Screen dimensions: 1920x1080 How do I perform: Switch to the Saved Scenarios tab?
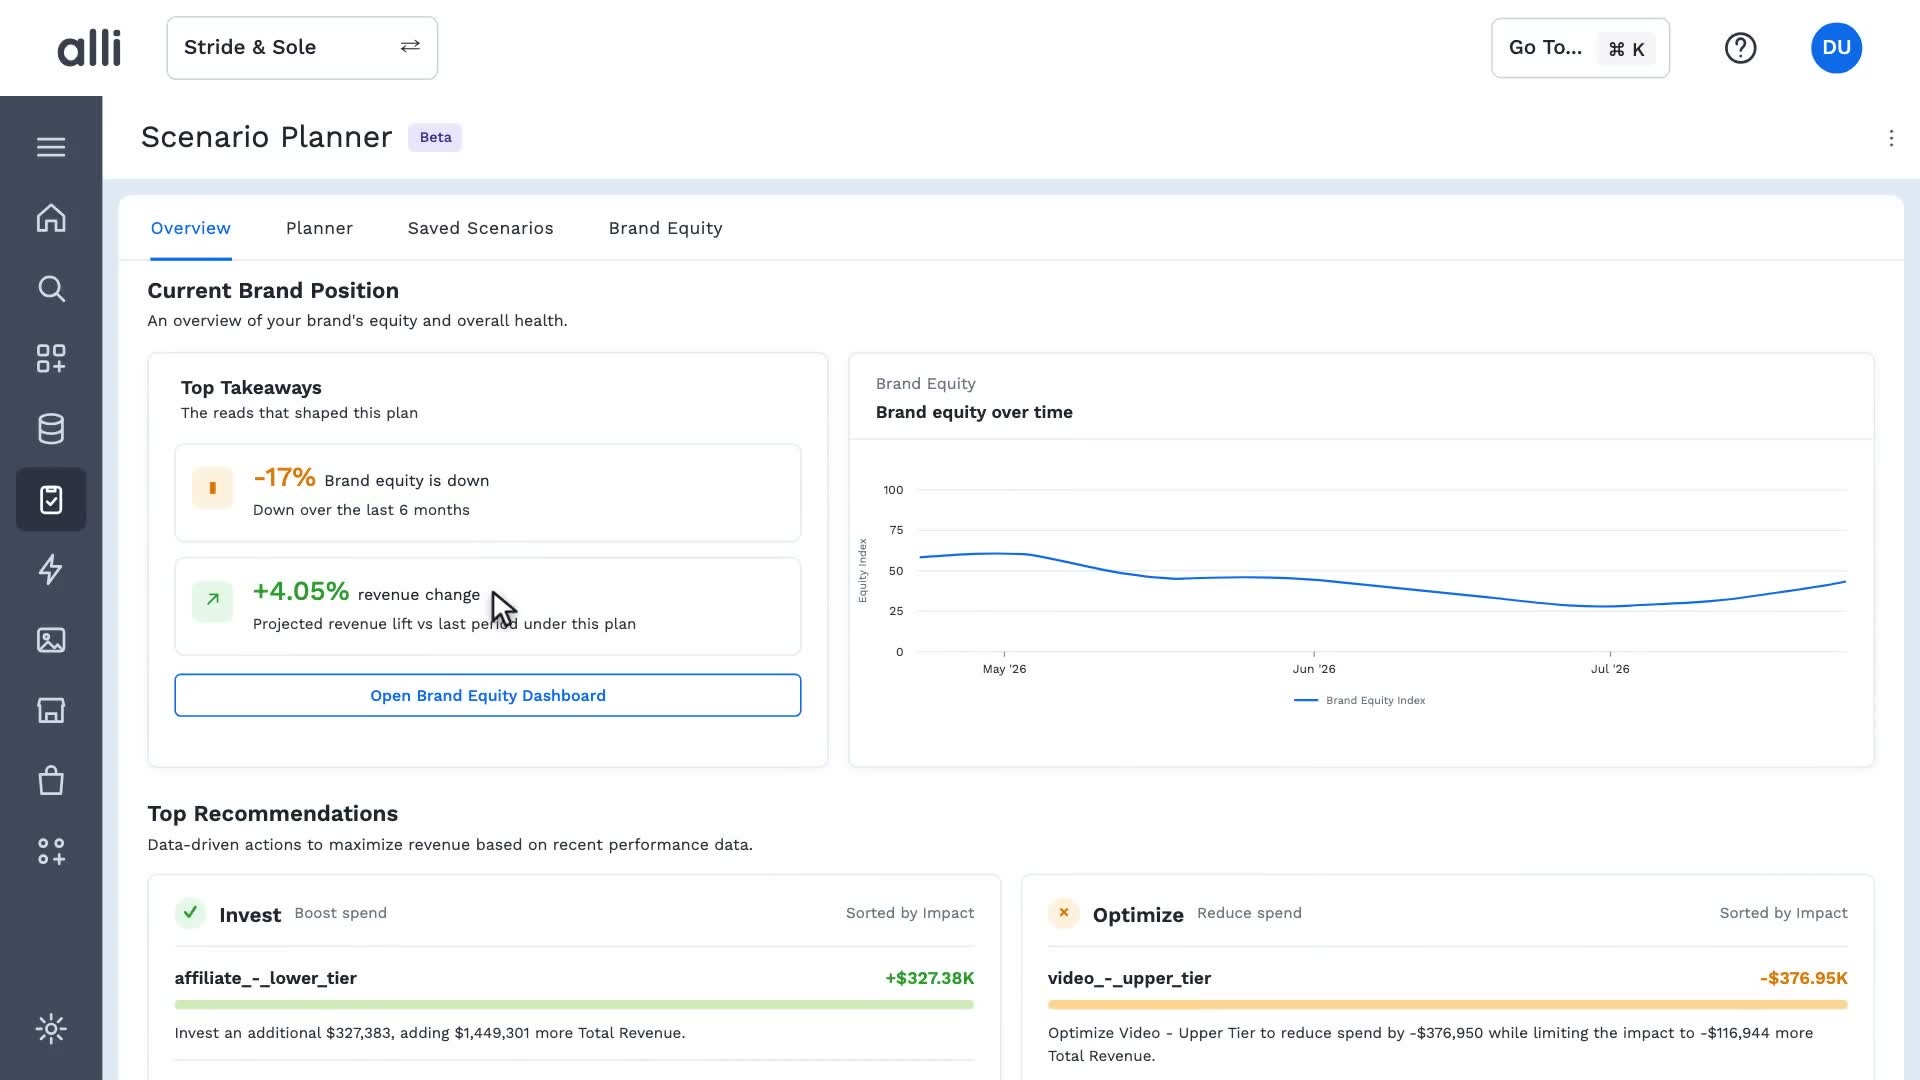480,228
